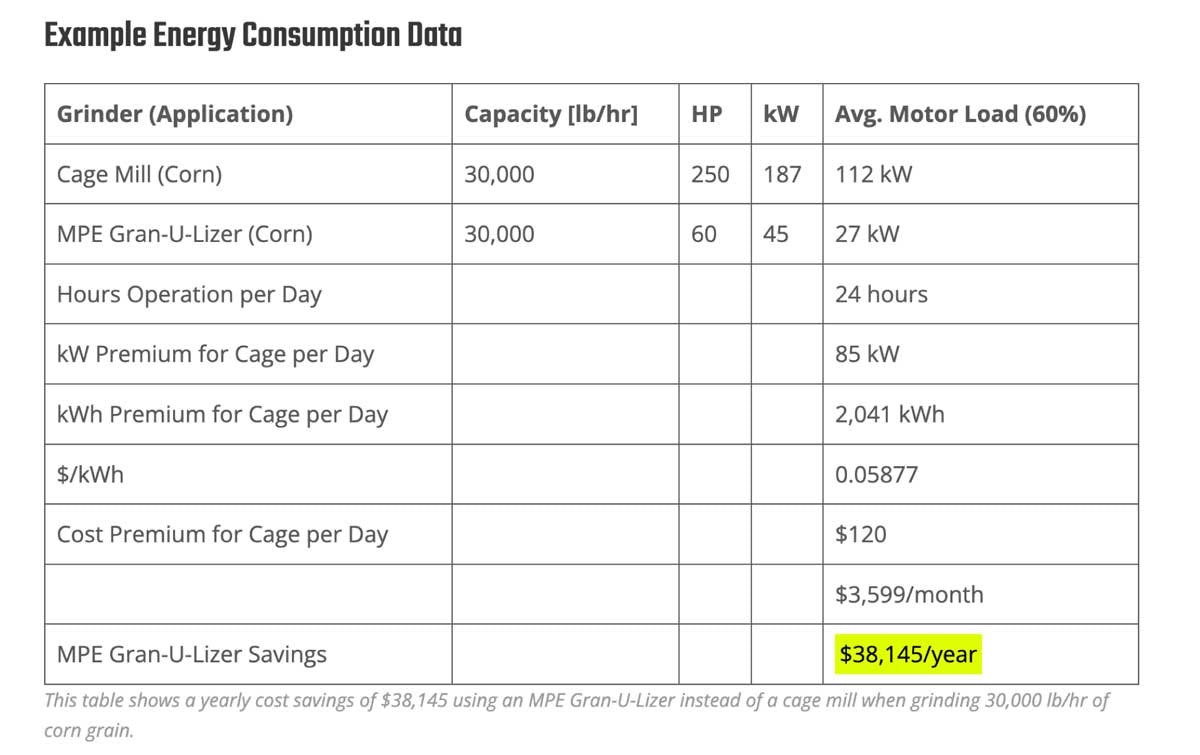Click the highlighted "$38,145/year" savings value
Viewport: 1200px width, 755px height.
(x=908, y=655)
